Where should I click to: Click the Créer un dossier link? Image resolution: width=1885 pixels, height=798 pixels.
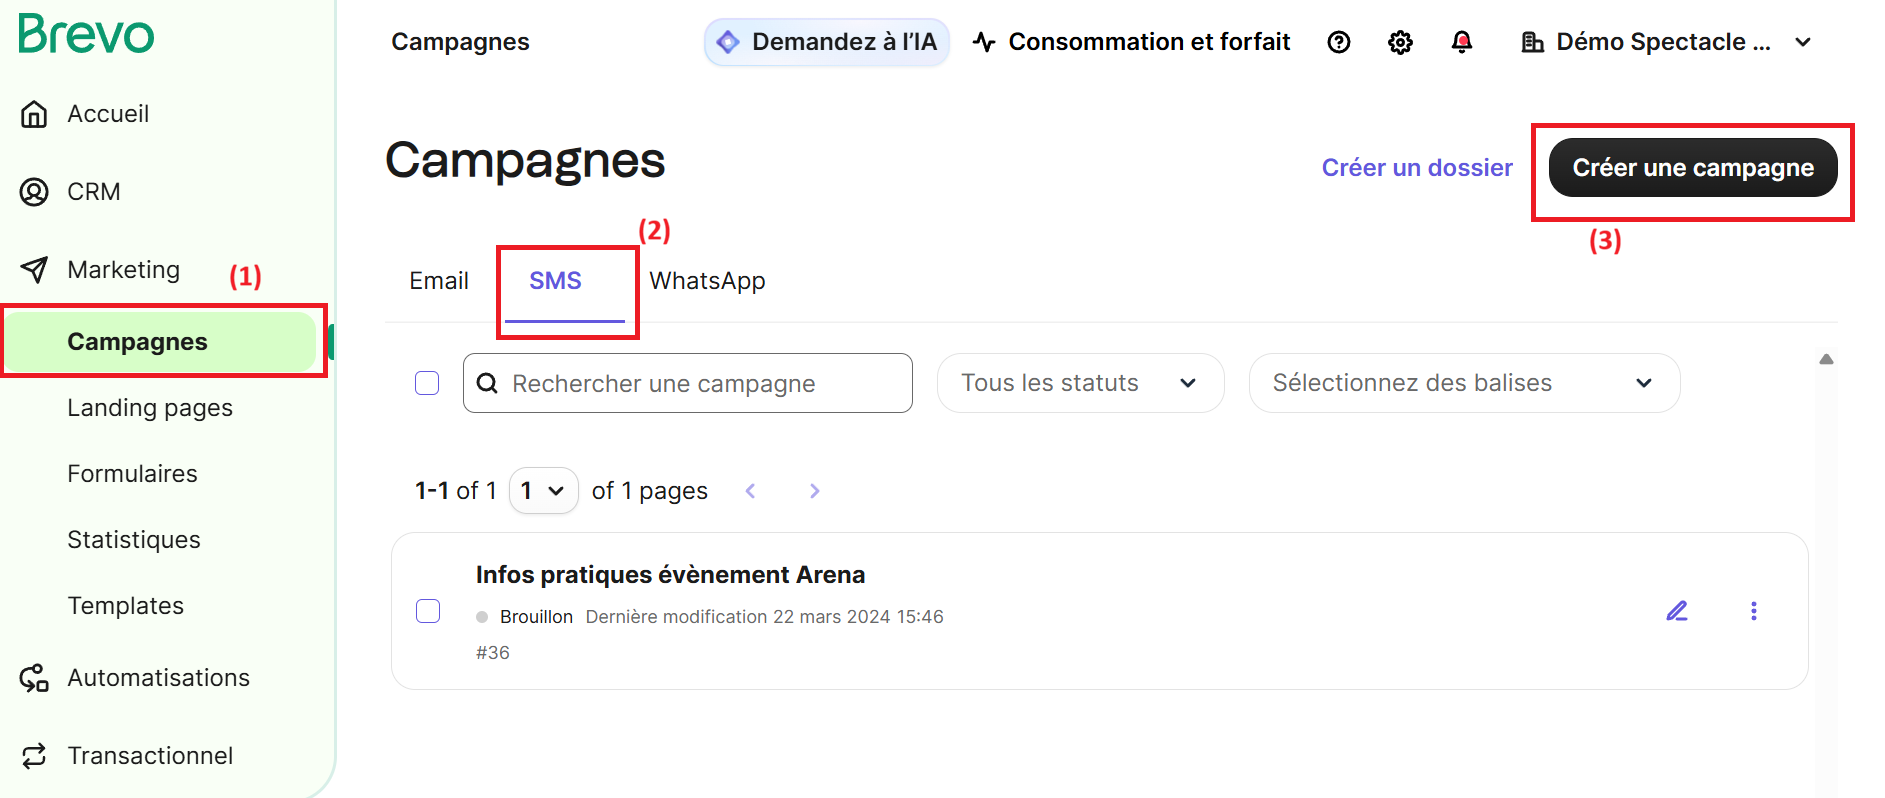click(x=1416, y=168)
